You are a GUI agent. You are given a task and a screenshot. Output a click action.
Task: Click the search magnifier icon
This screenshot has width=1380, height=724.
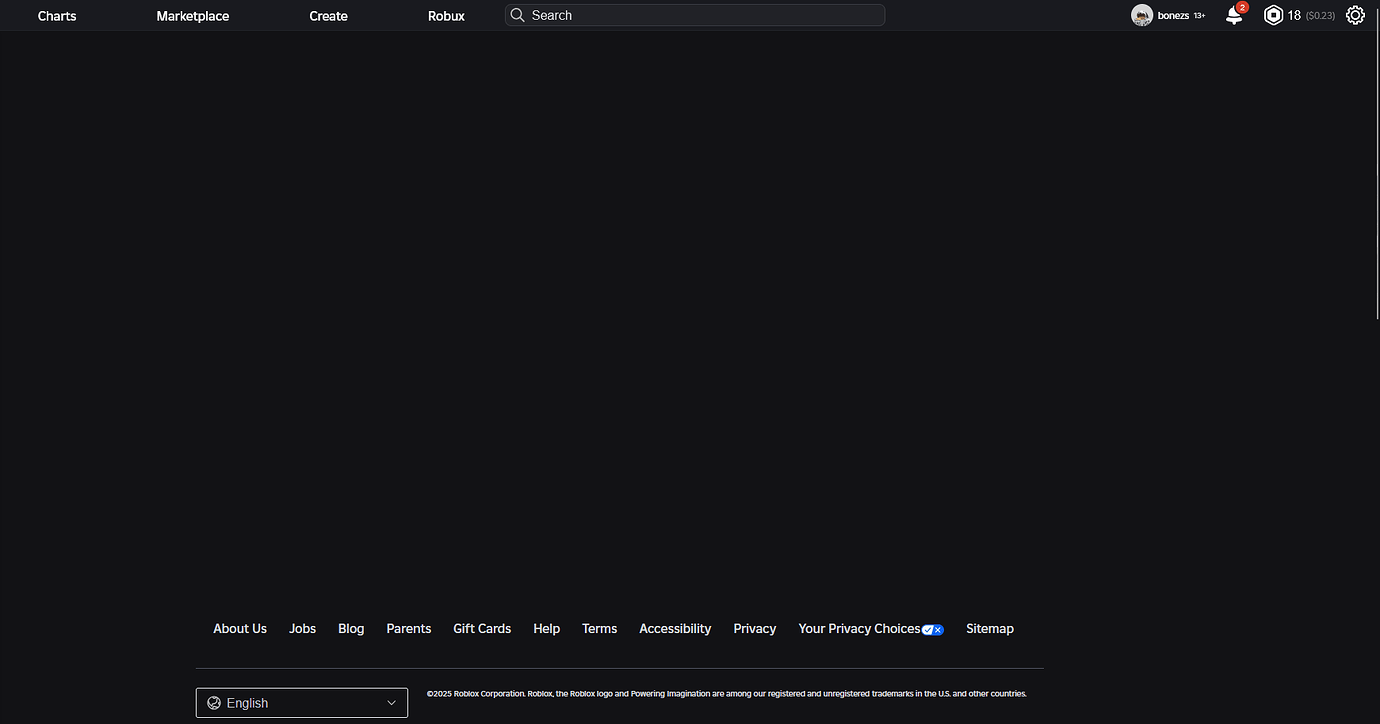click(x=517, y=15)
